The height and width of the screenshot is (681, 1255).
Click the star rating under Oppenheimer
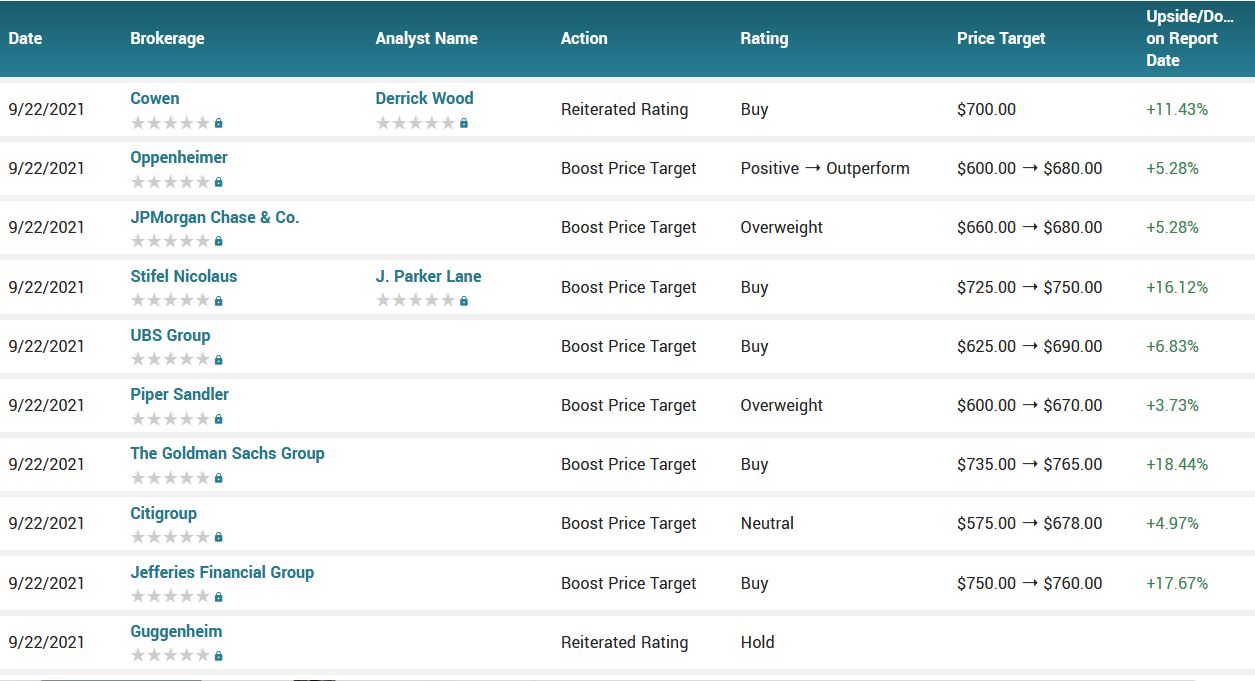tap(171, 182)
